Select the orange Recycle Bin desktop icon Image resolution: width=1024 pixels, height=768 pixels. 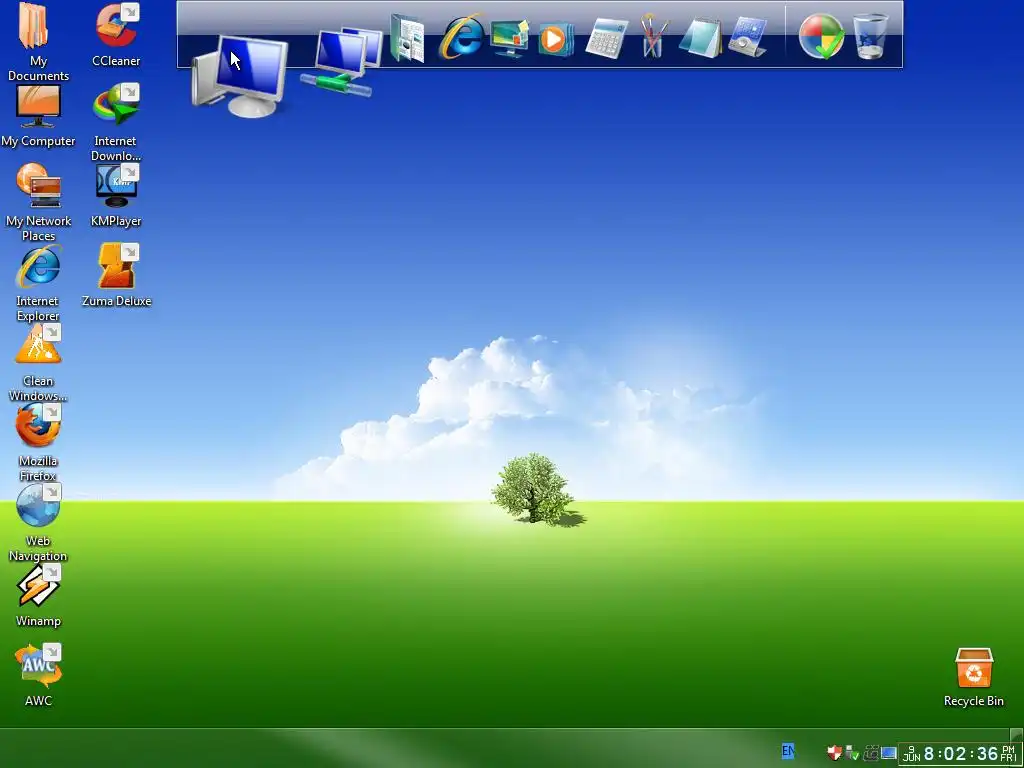coord(974,668)
